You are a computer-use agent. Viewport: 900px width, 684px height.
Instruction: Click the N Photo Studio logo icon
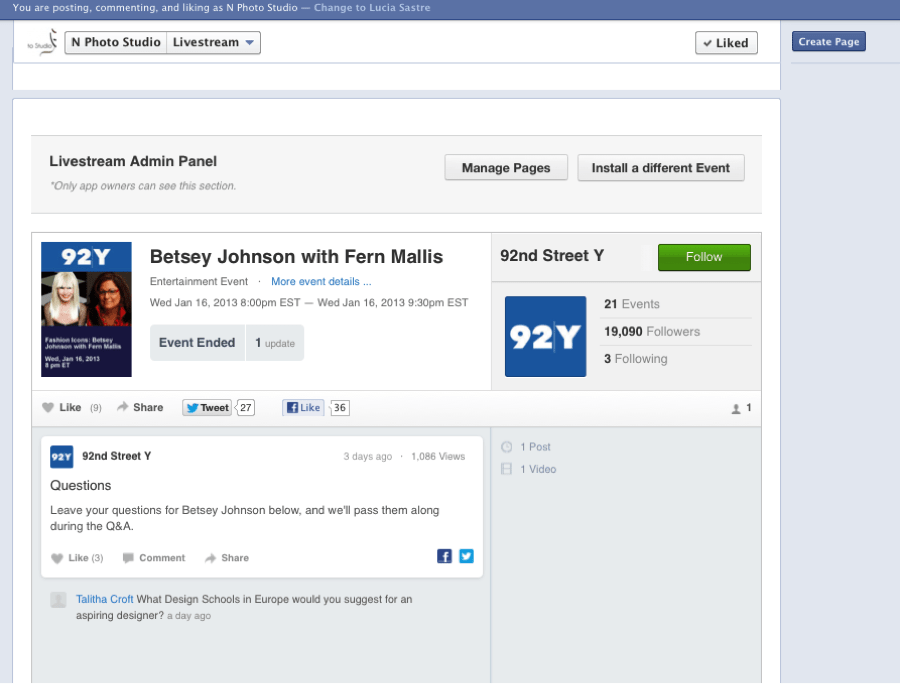43,42
